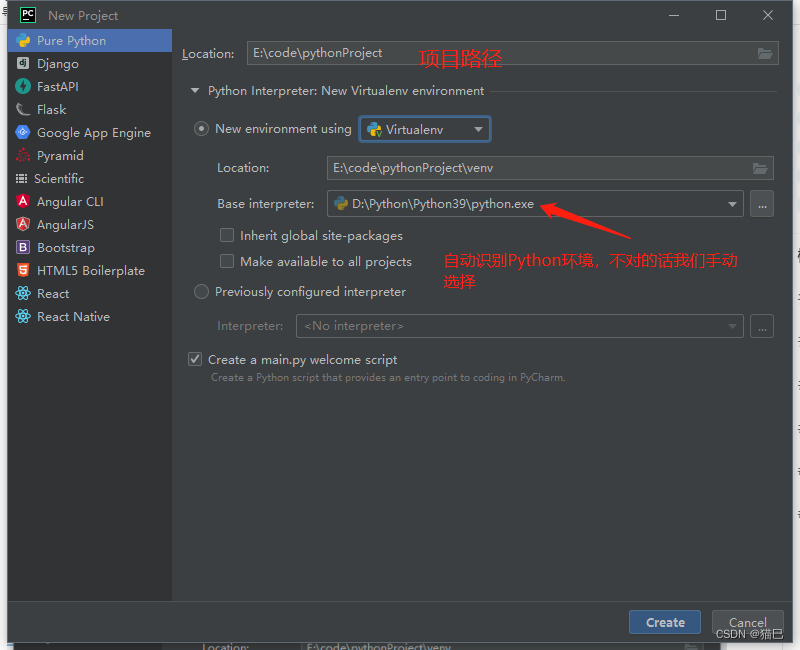Click the Angular CLI icon
Screen dimensions: 800x650
click(23, 201)
